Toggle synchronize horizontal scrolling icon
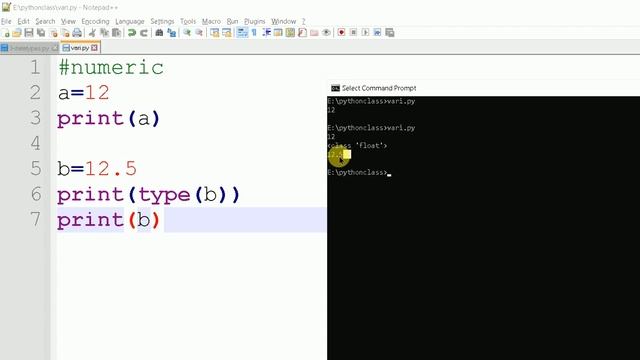 point(227,33)
